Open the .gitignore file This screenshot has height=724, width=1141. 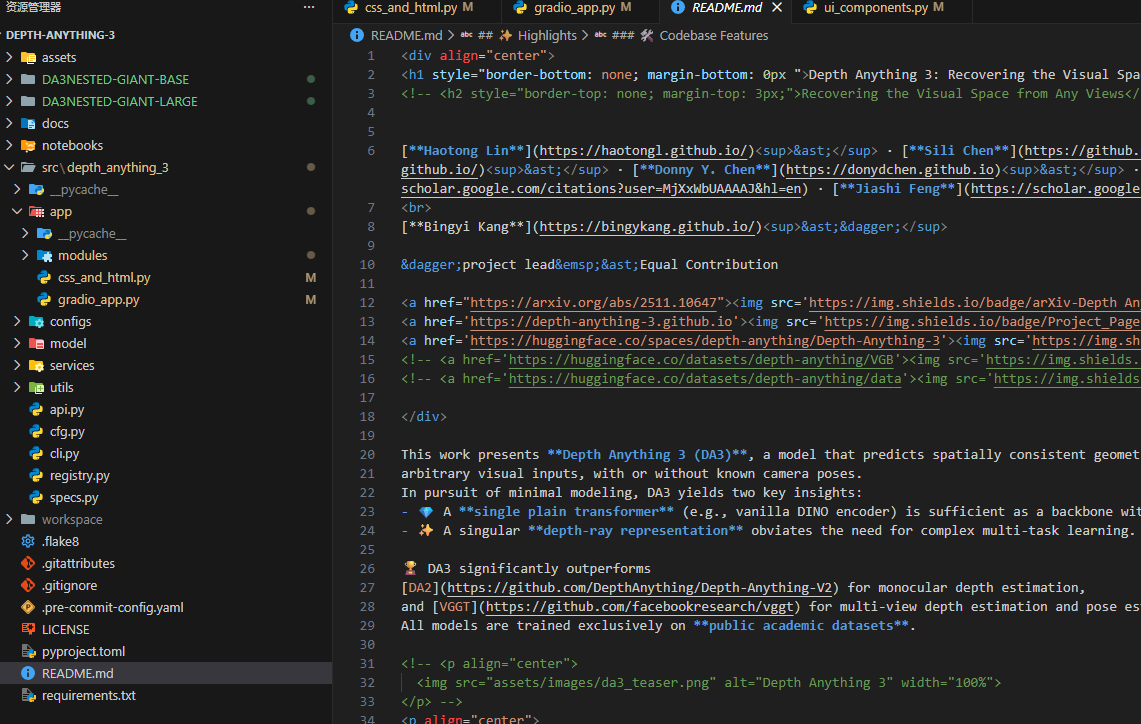[x=69, y=585]
